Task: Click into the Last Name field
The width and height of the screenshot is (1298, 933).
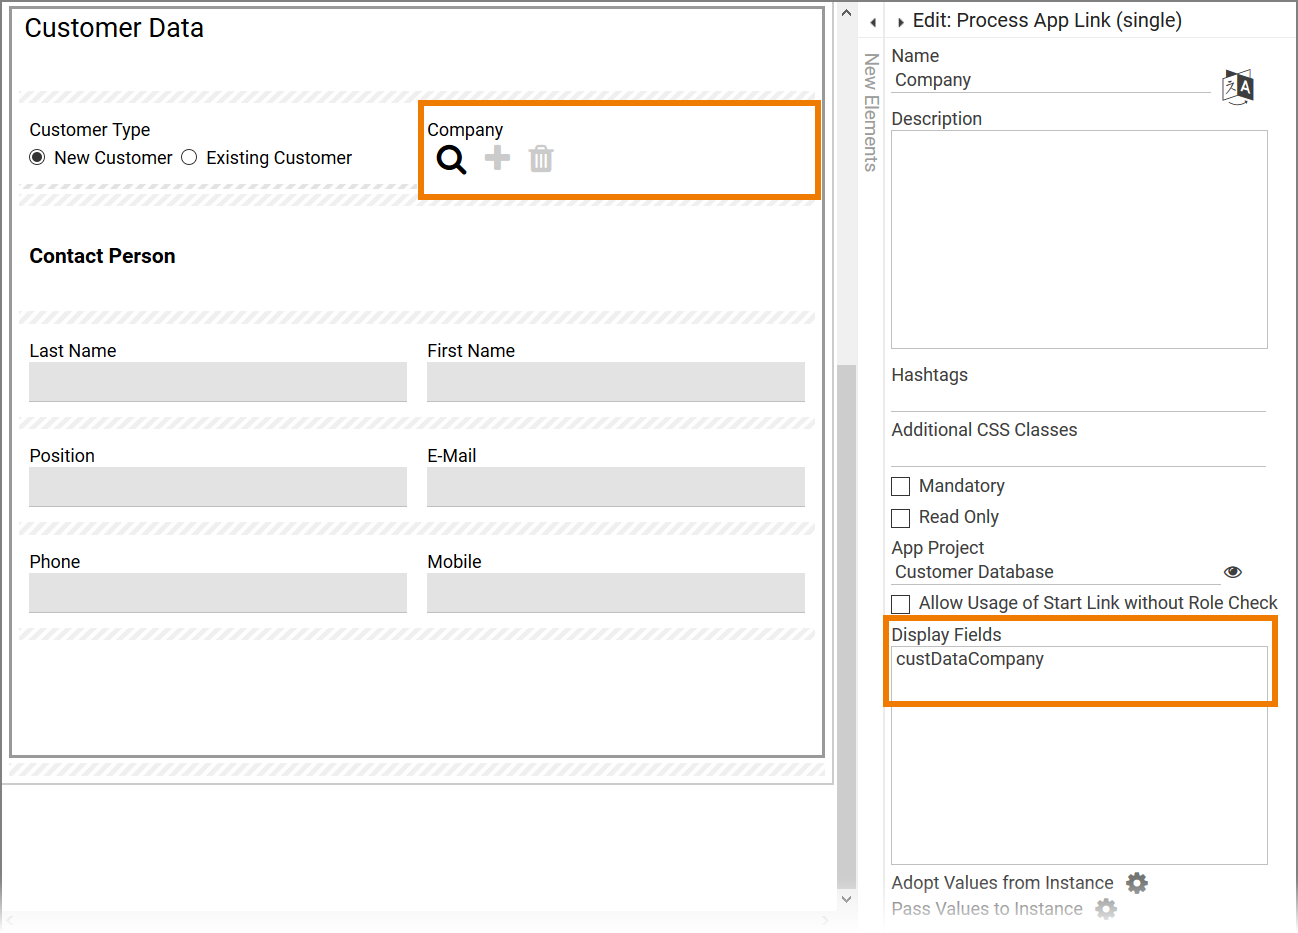Action: [x=218, y=382]
